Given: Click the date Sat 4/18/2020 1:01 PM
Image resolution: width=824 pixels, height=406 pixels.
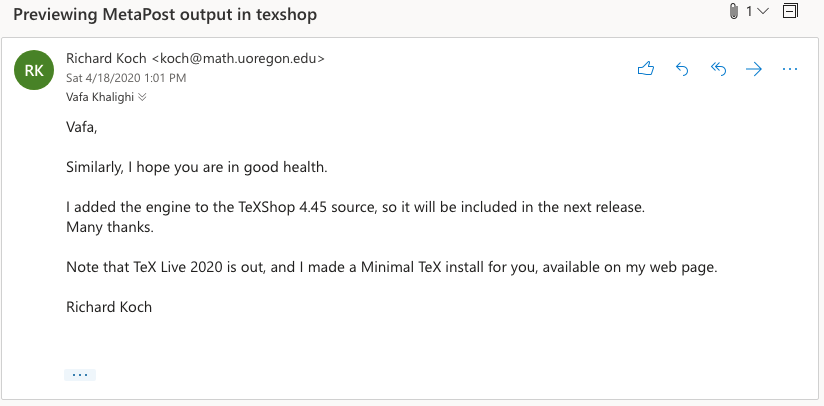Looking at the screenshot, I should click(126, 78).
